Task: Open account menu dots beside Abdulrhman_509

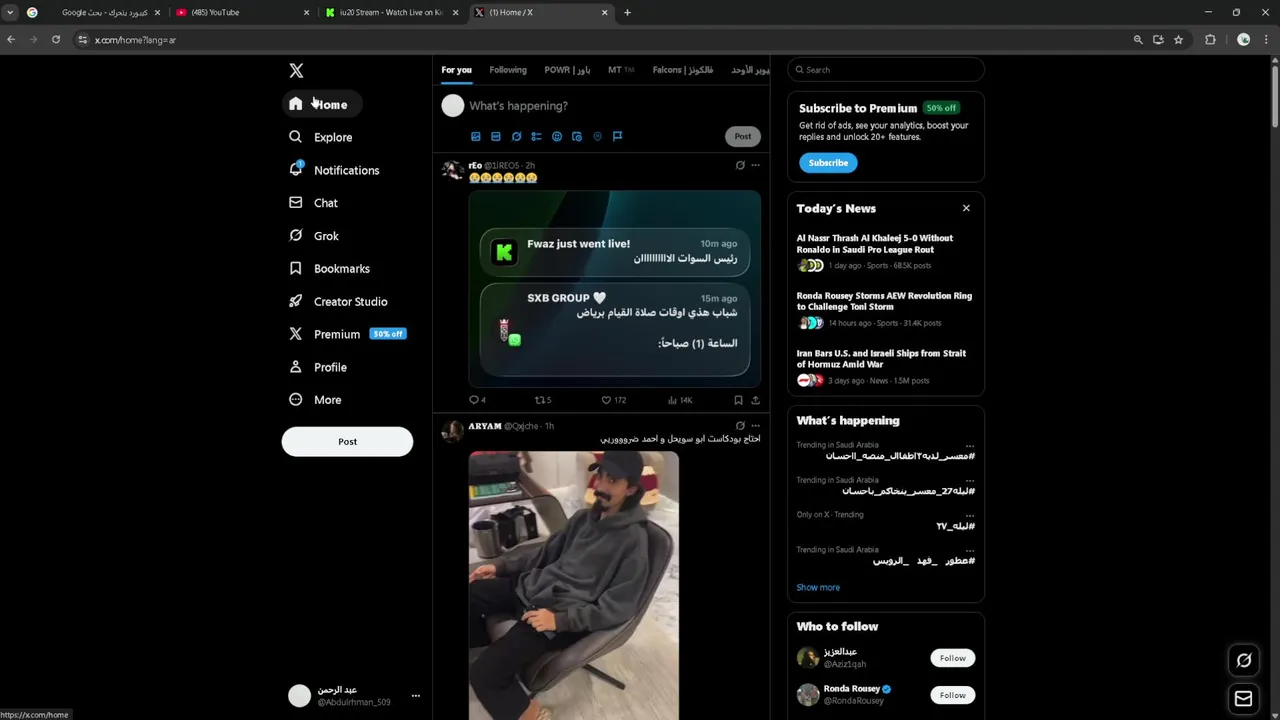Action: pyautogui.click(x=416, y=696)
